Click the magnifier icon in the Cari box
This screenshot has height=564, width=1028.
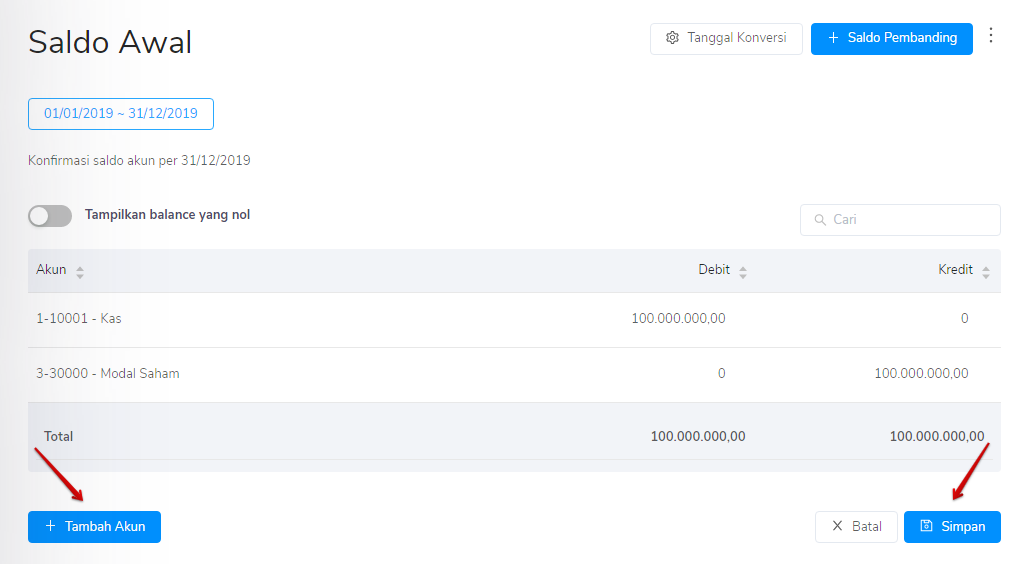point(820,220)
